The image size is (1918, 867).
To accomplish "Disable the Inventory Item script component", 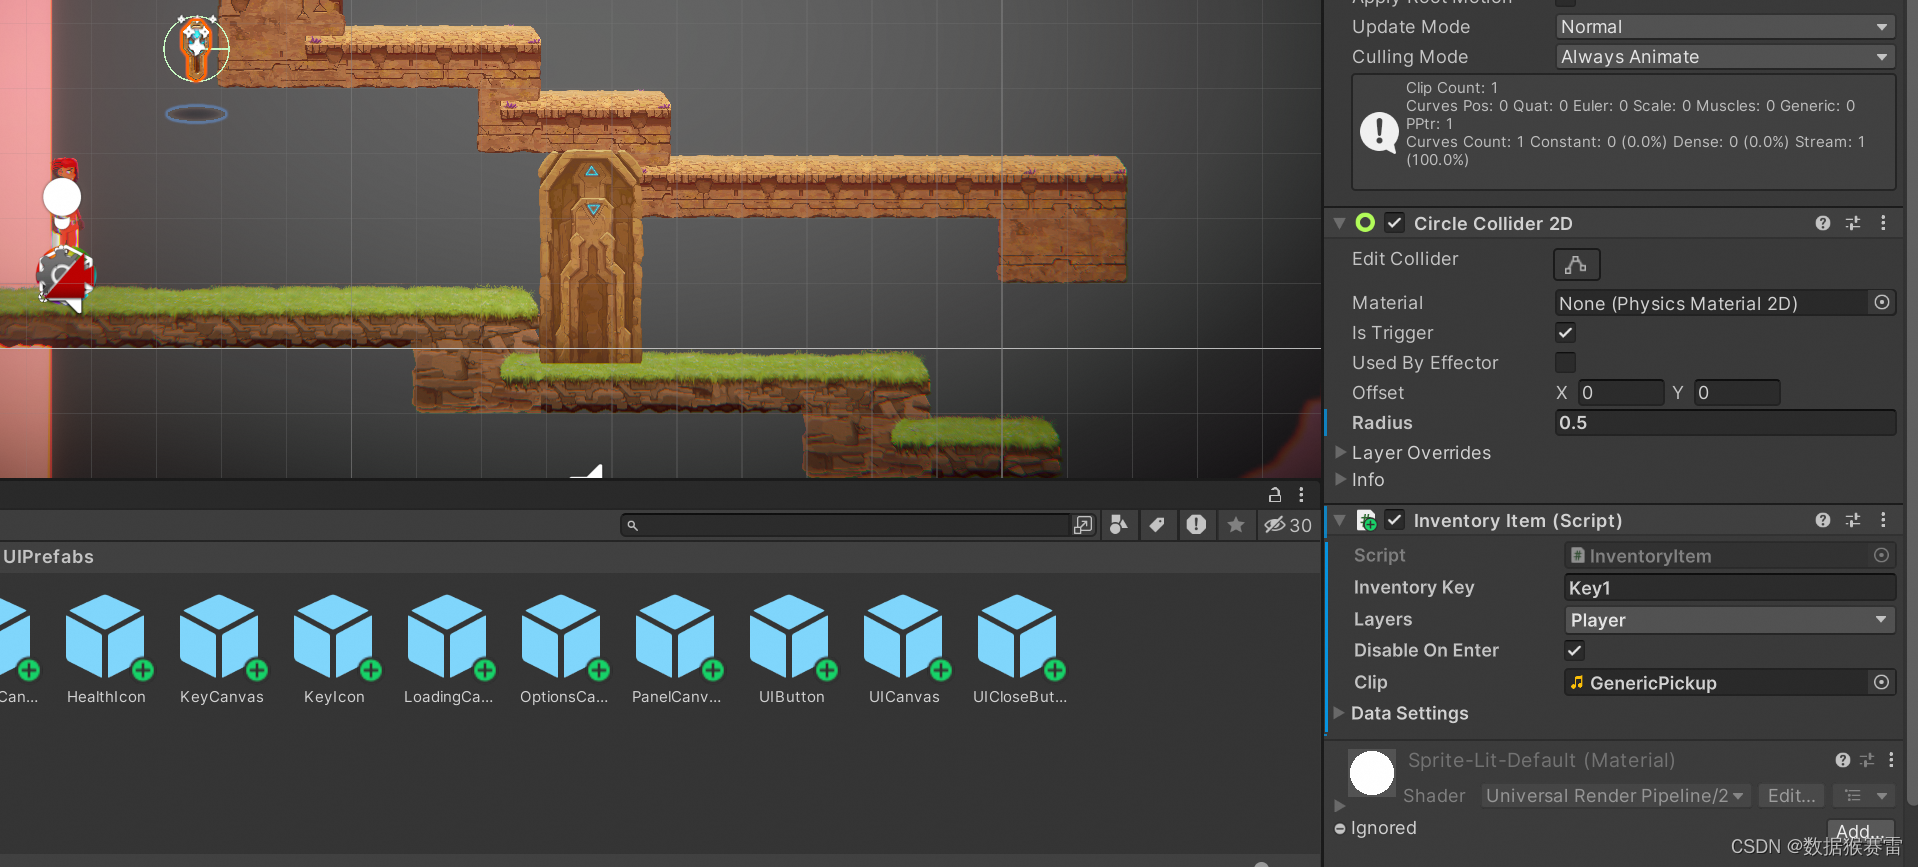I will pyautogui.click(x=1395, y=520).
